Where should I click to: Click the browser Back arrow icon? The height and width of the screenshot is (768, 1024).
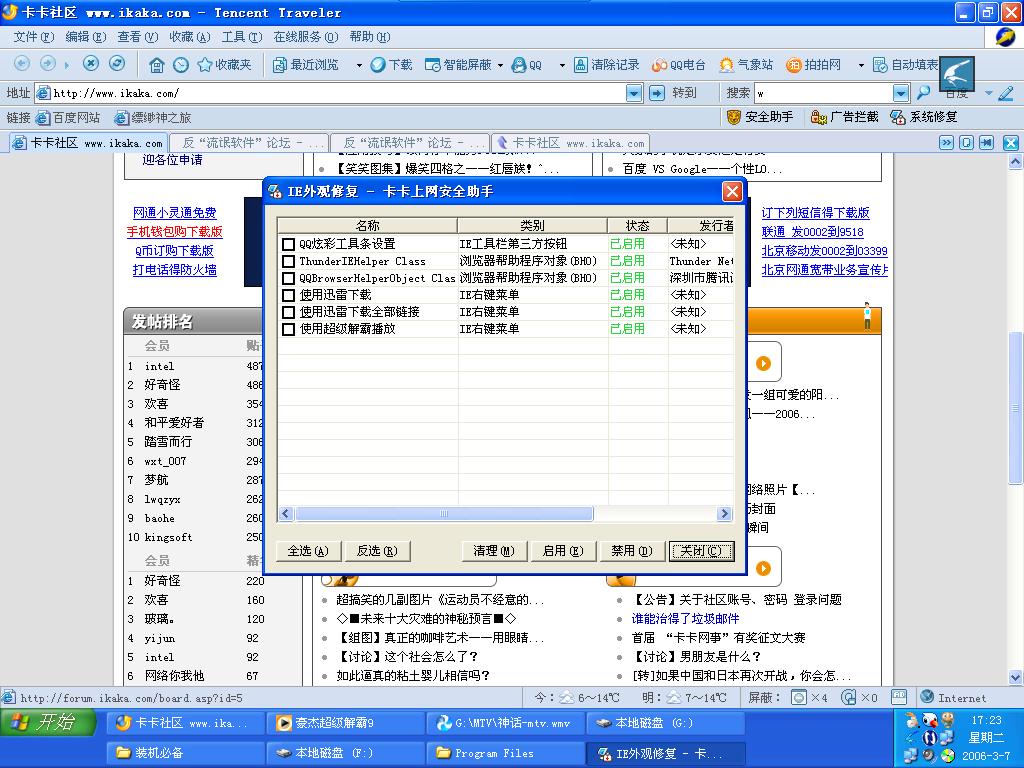pyautogui.click(x=22, y=63)
